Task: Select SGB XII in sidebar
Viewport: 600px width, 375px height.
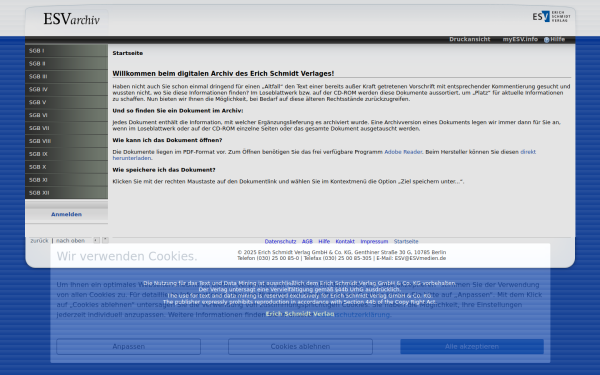Action: pyautogui.click(x=67, y=193)
